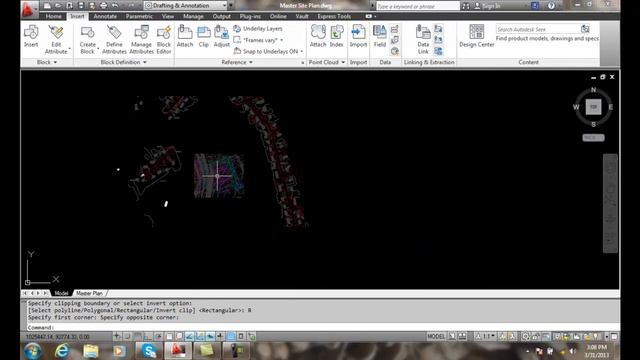Open the Express Tools ribbon tab
640x360 pixels.
point(334,16)
